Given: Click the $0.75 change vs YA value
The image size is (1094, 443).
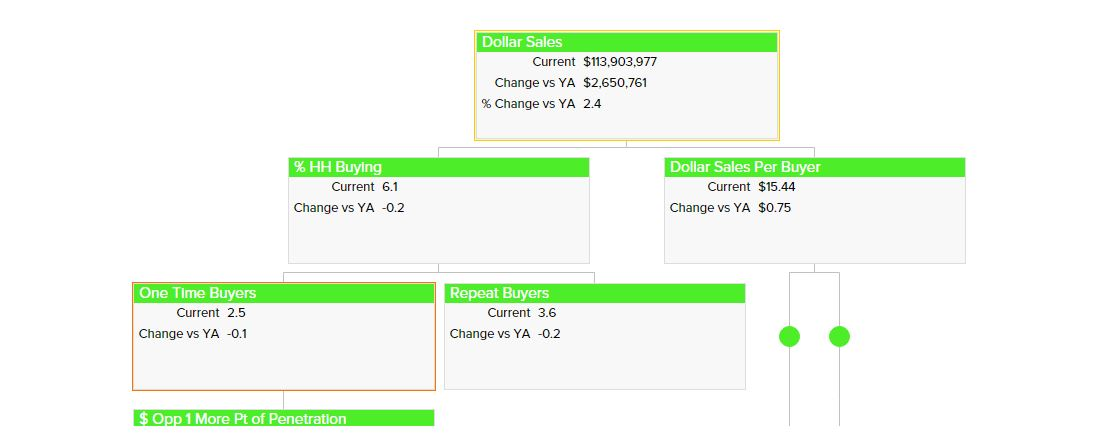Looking at the screenshot, I should (x=774, y=208).
